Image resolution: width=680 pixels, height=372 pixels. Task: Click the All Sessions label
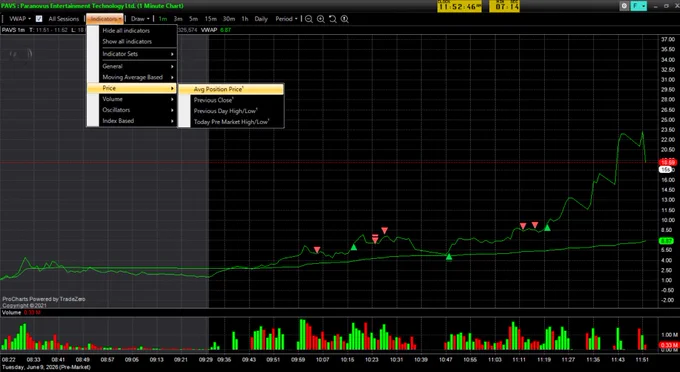coord(64,19)
